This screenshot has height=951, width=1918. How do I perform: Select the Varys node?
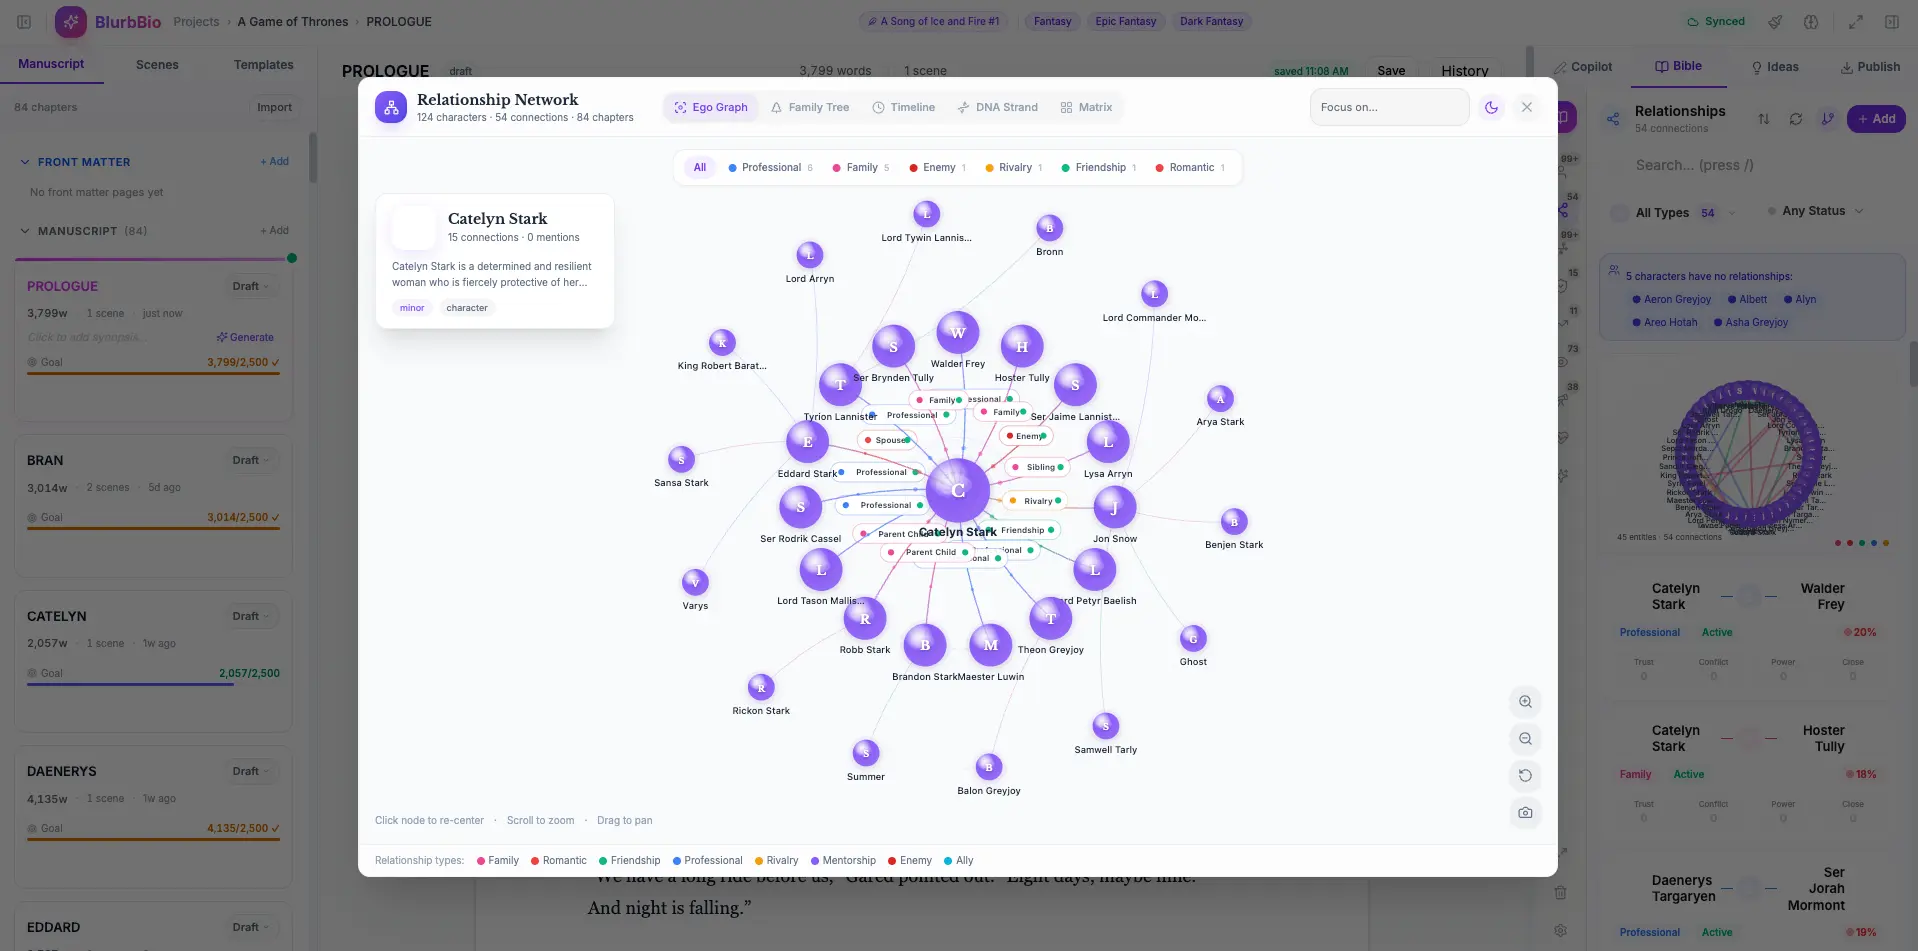(695, 583)
